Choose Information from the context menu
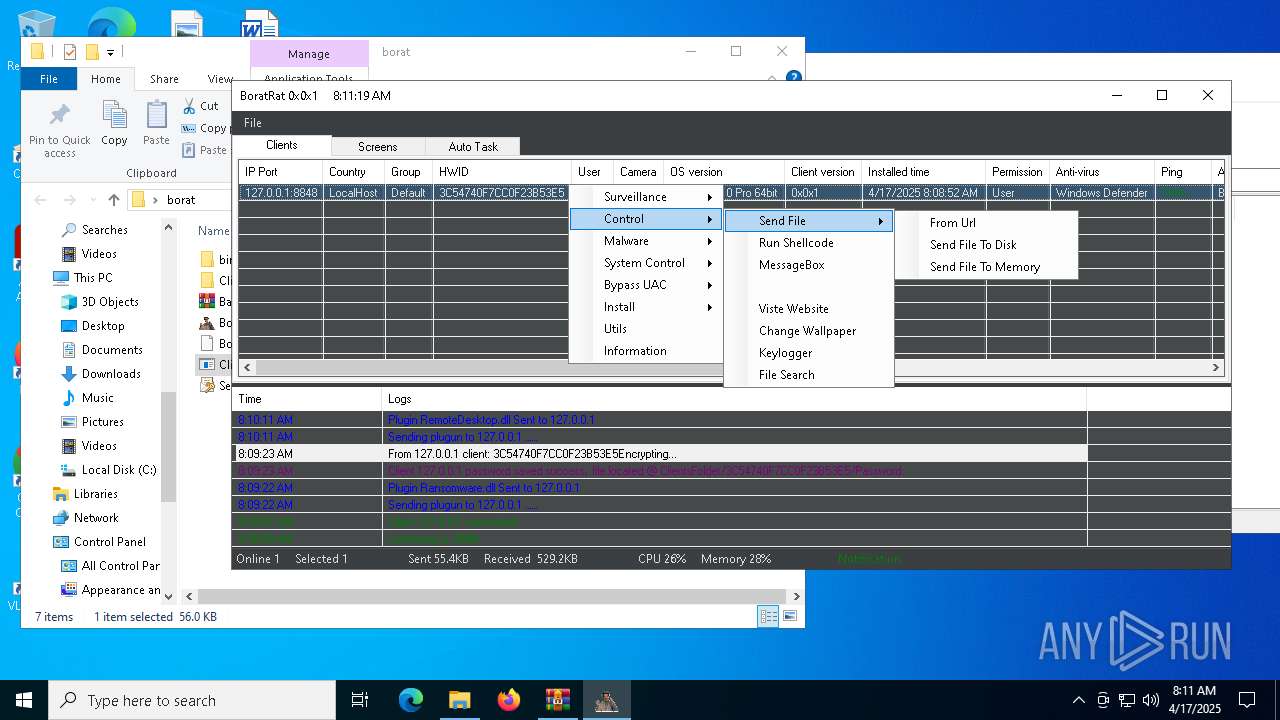 point(646,351)
